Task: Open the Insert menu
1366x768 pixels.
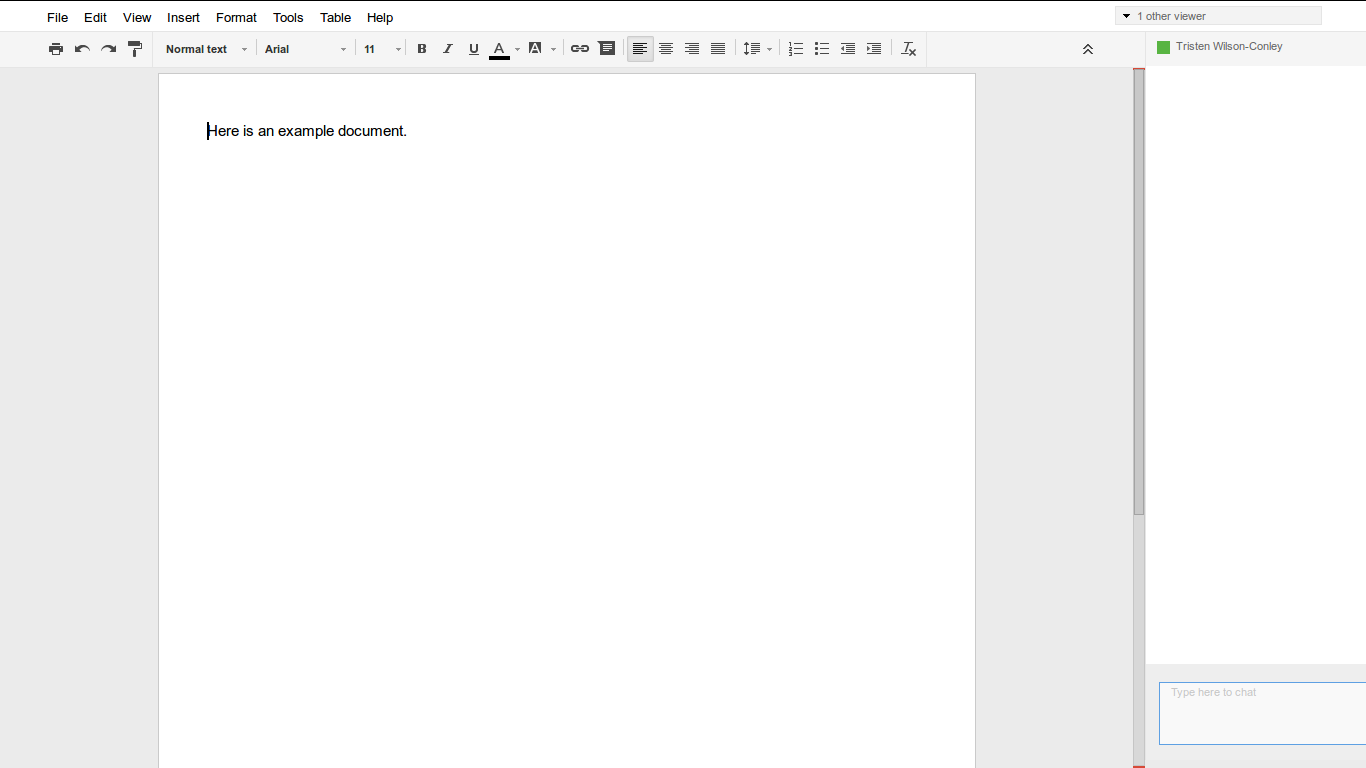Action: (x=183, y=17)
